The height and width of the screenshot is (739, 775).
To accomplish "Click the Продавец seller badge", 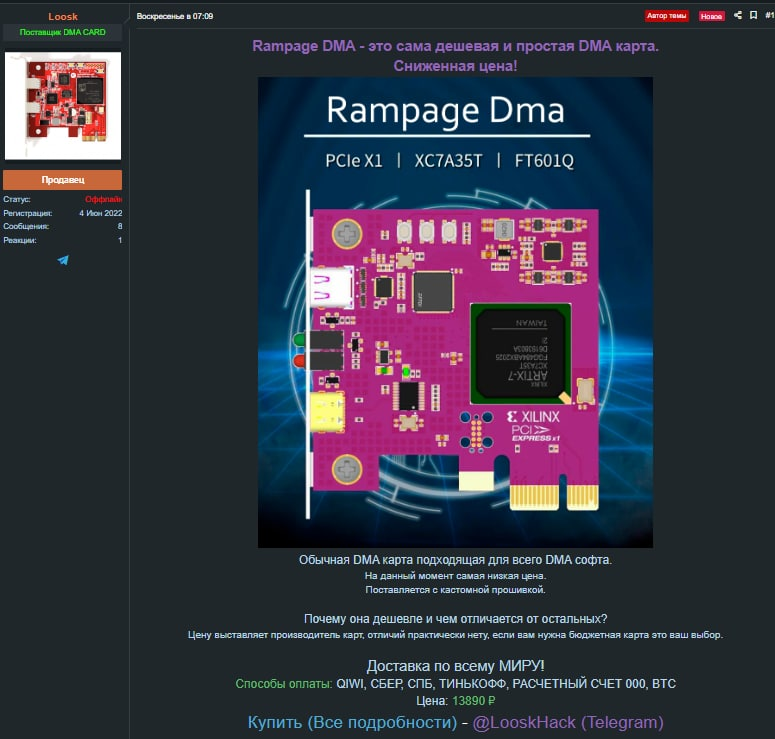I will point(63,180).
